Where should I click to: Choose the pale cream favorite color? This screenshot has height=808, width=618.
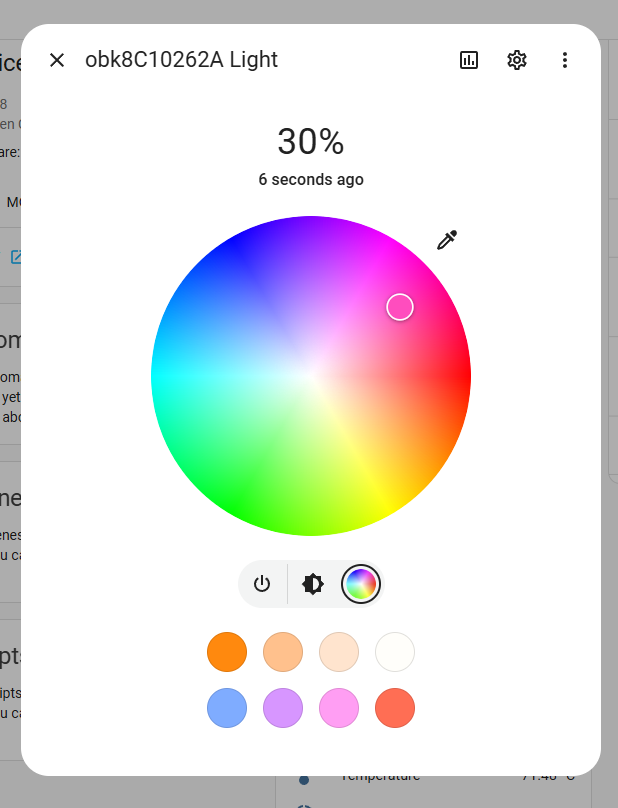tap(339, 652)
